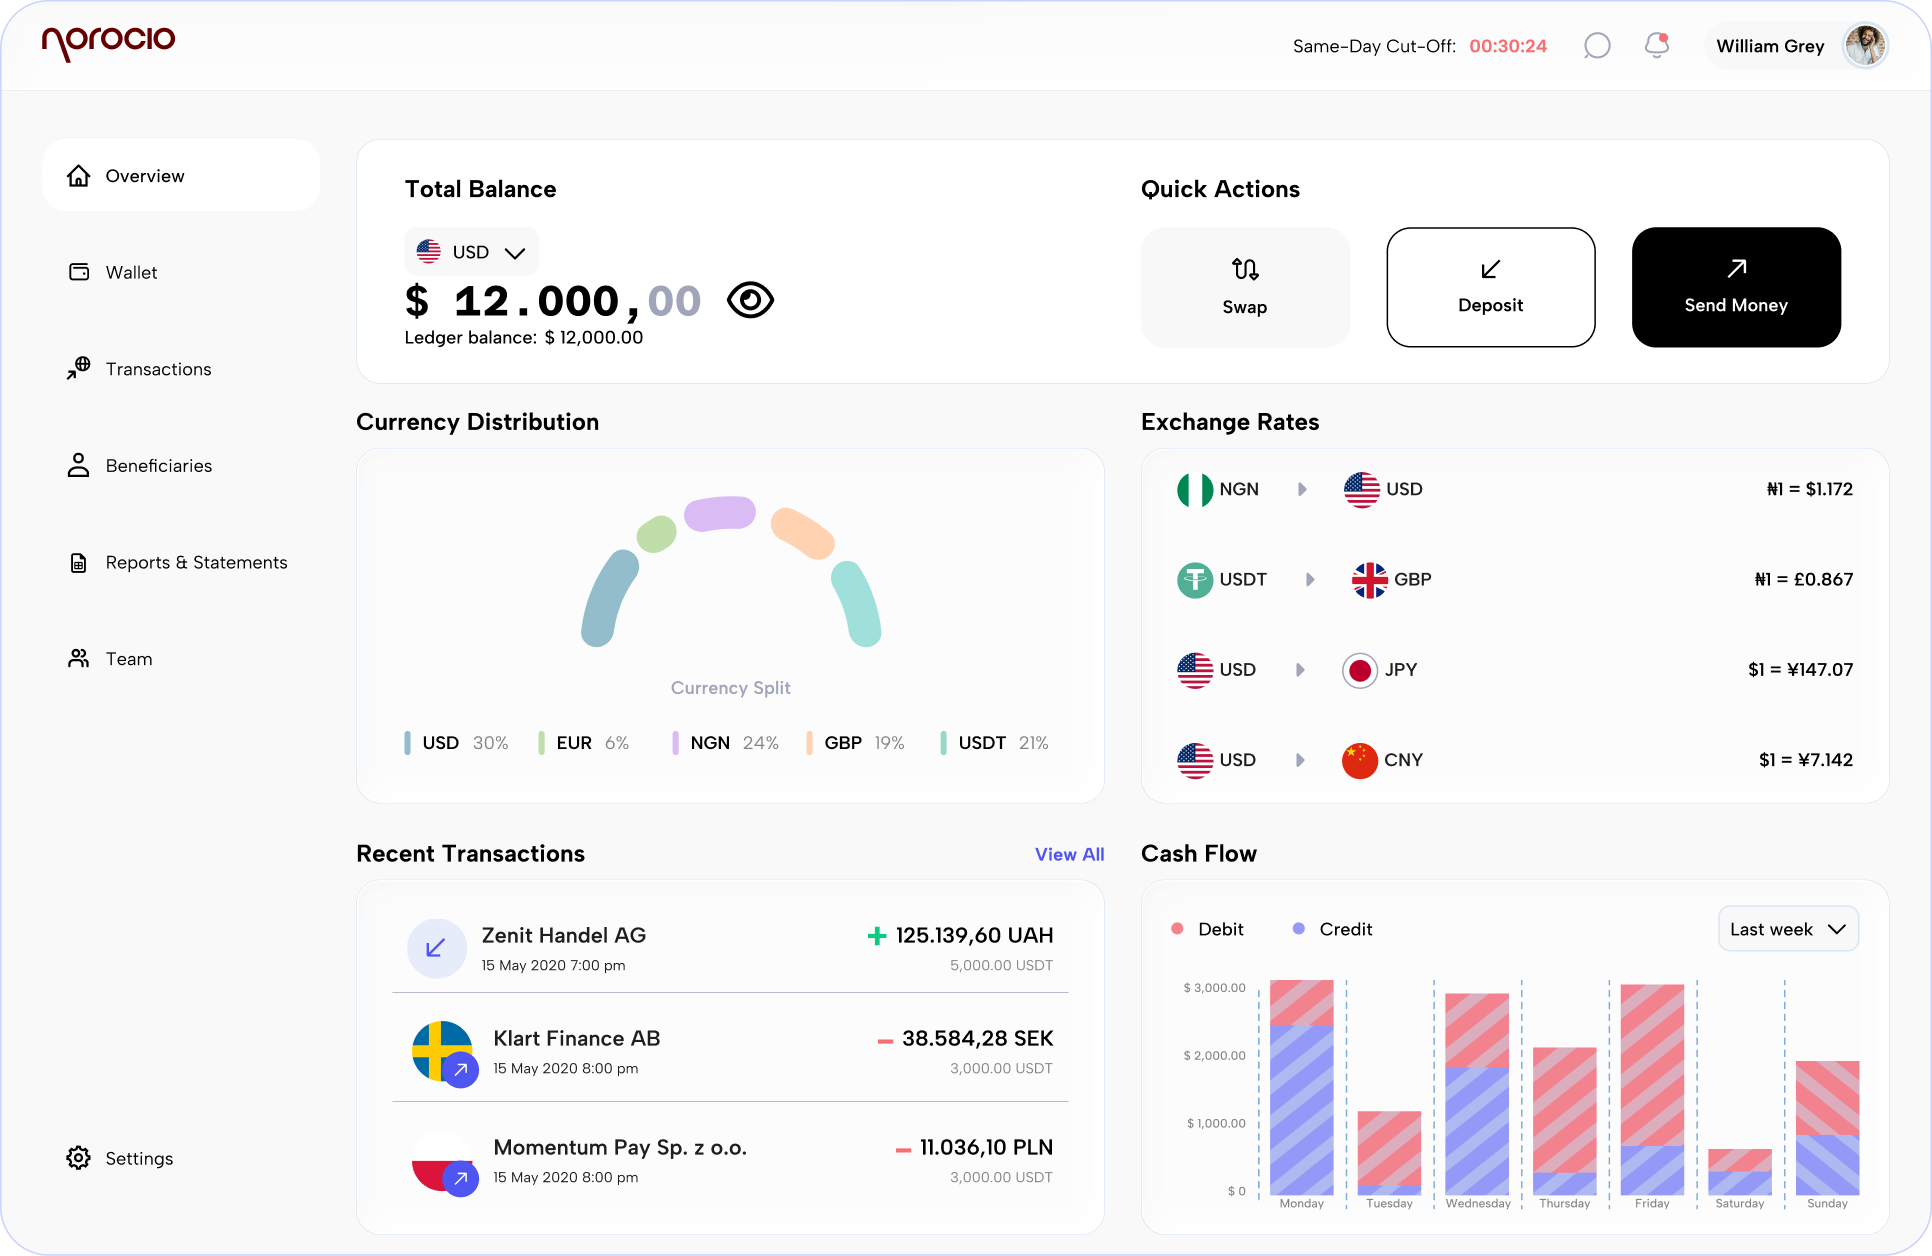The width and height of the screenshot is (1932, 1256).
Task: Expand the Last week period dropdown
Action: pos(1787,929)
